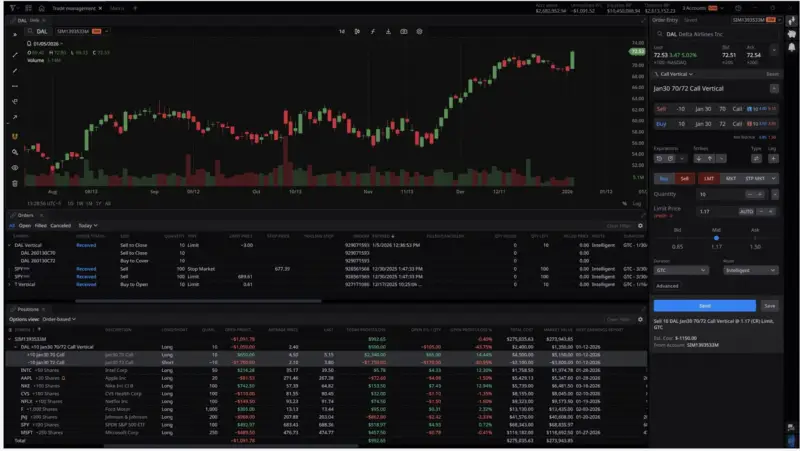Toggle drawings visibility eye icon
Screen dimensions: 800x451
pos(15,168)
